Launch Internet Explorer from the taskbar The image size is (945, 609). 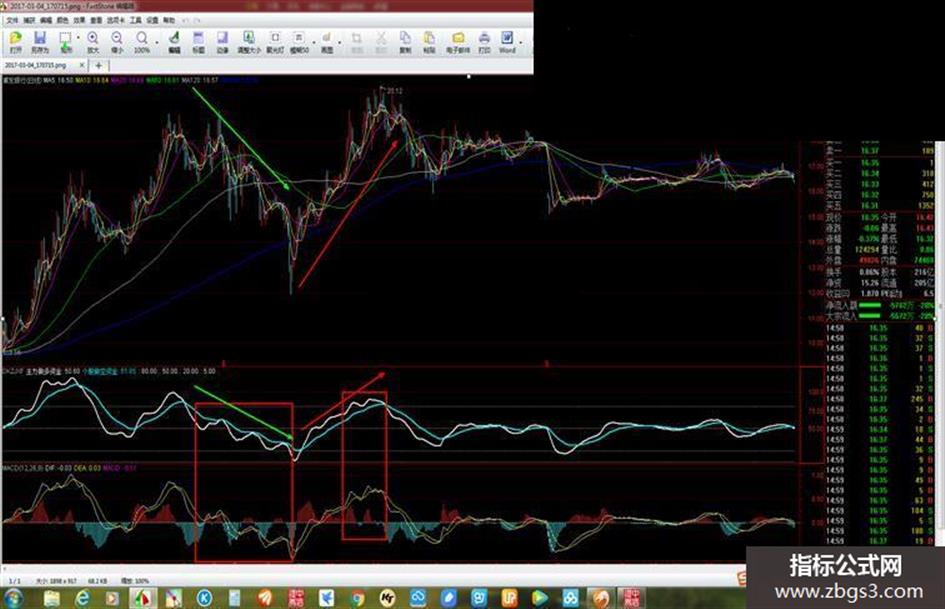[82, 598]
